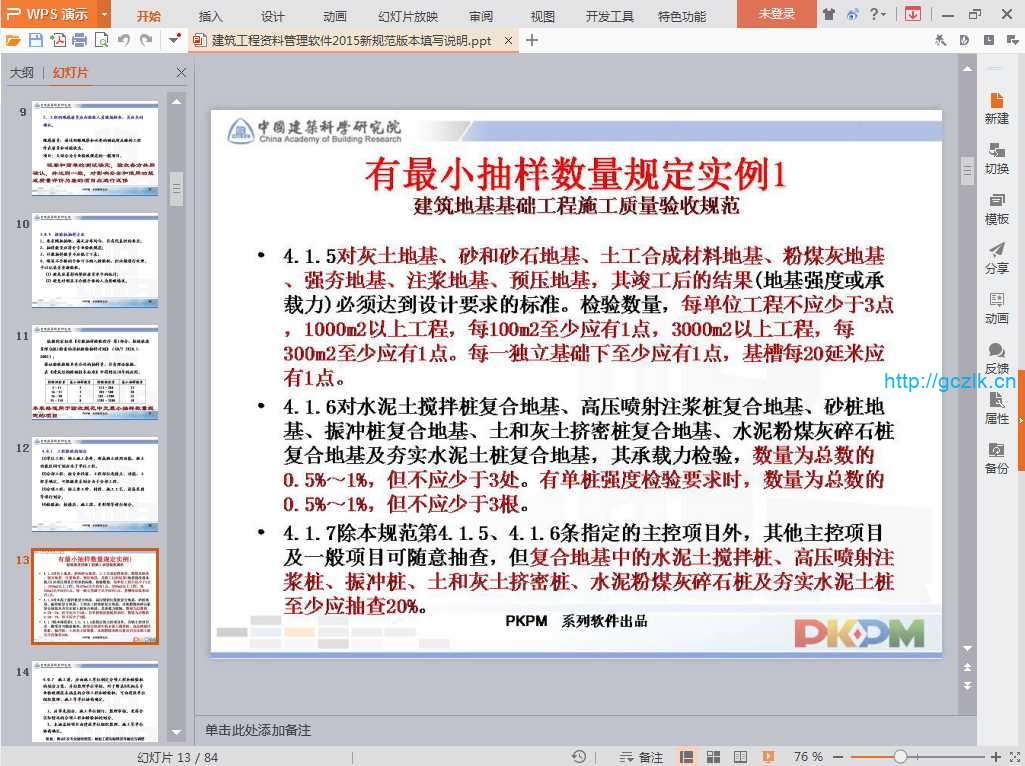This screenshot has height=766, width=1025.
Task: Click the 新建 (New) sidebar icon
Action: click(x=996, y=107)
